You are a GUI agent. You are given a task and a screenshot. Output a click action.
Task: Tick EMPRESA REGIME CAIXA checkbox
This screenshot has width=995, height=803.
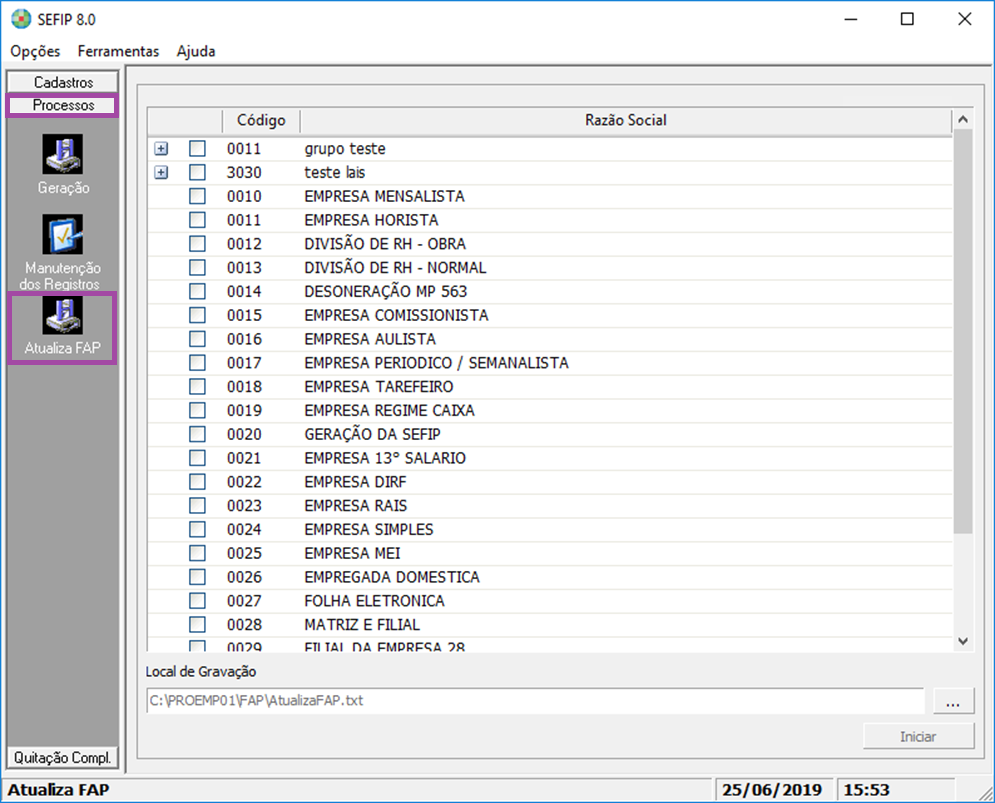[197, 410]
